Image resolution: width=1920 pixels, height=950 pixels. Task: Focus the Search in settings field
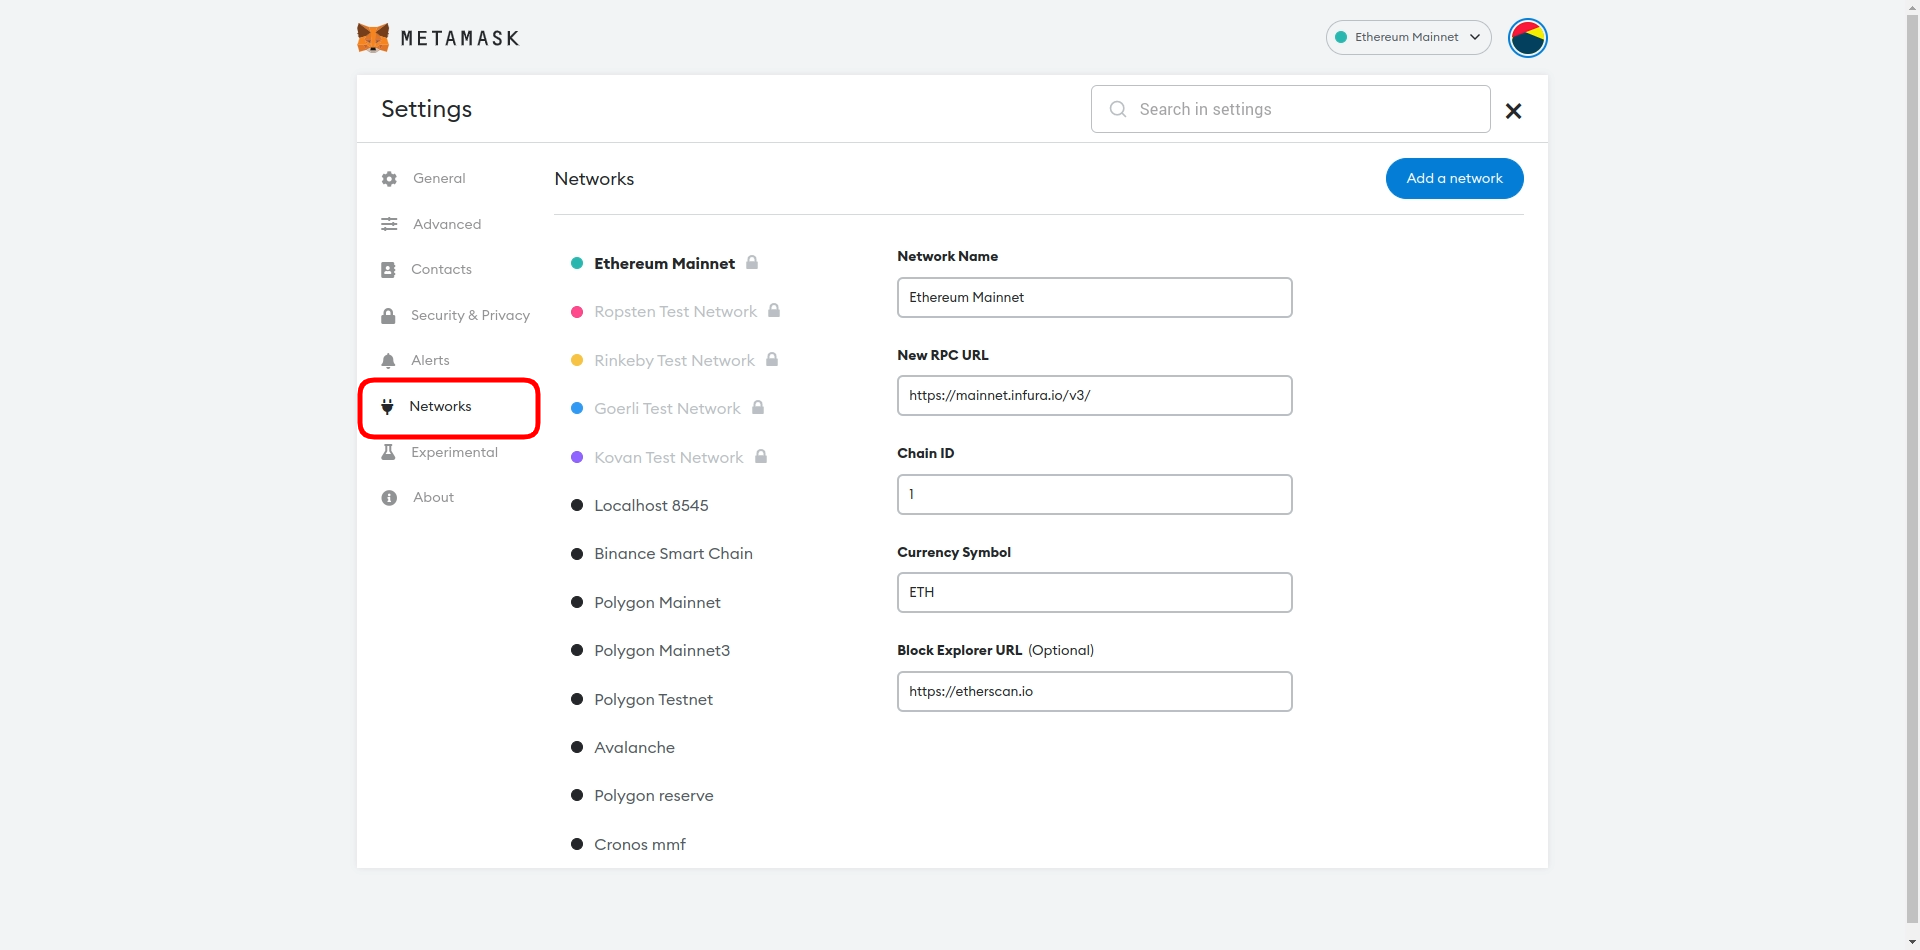click(1290, 109)
